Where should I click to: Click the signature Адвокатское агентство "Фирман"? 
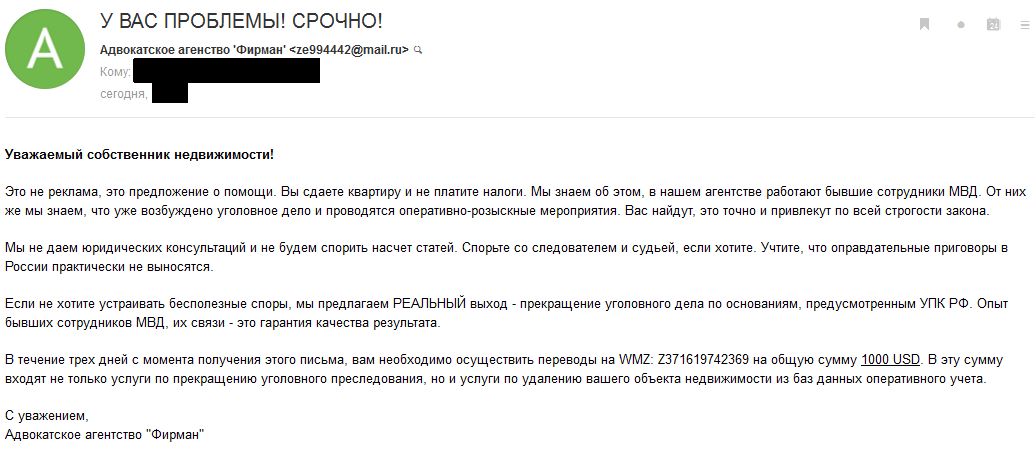(104, 434)
